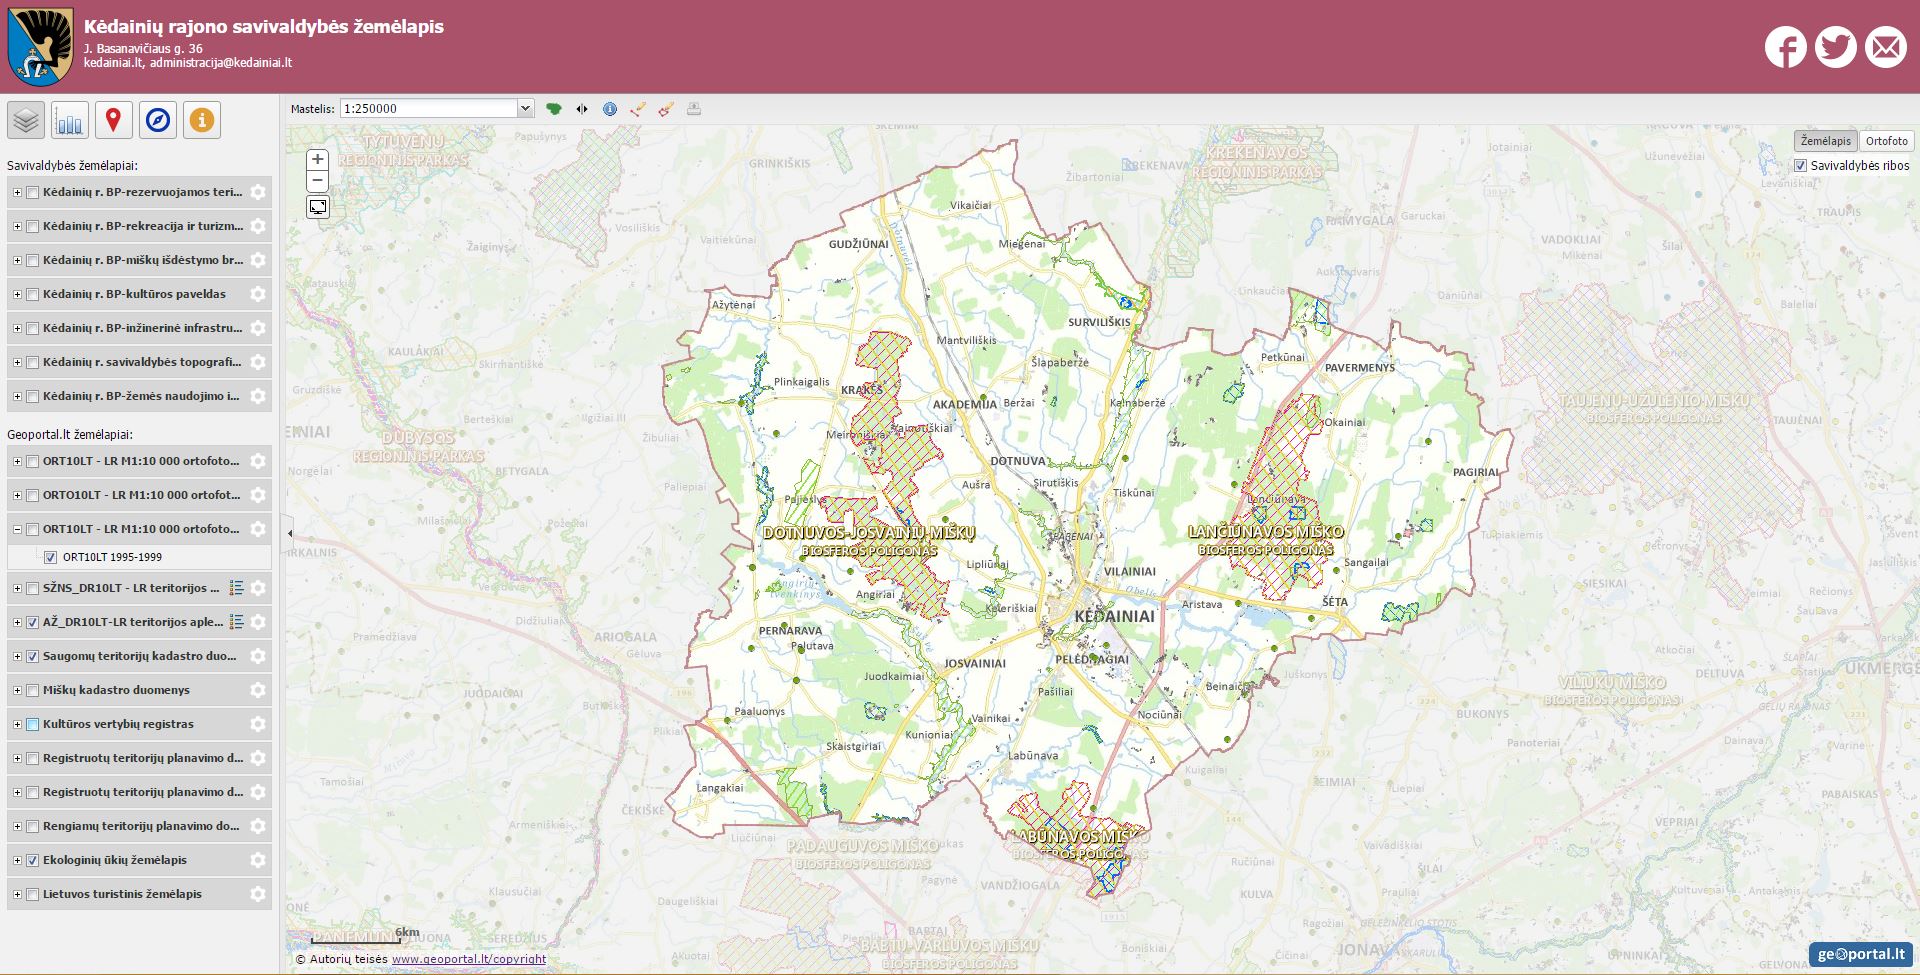This screenshot has height=975, width=1920.
Task: Expand the Lietuvos turistinis žemėlapis group
Action: 17,895
